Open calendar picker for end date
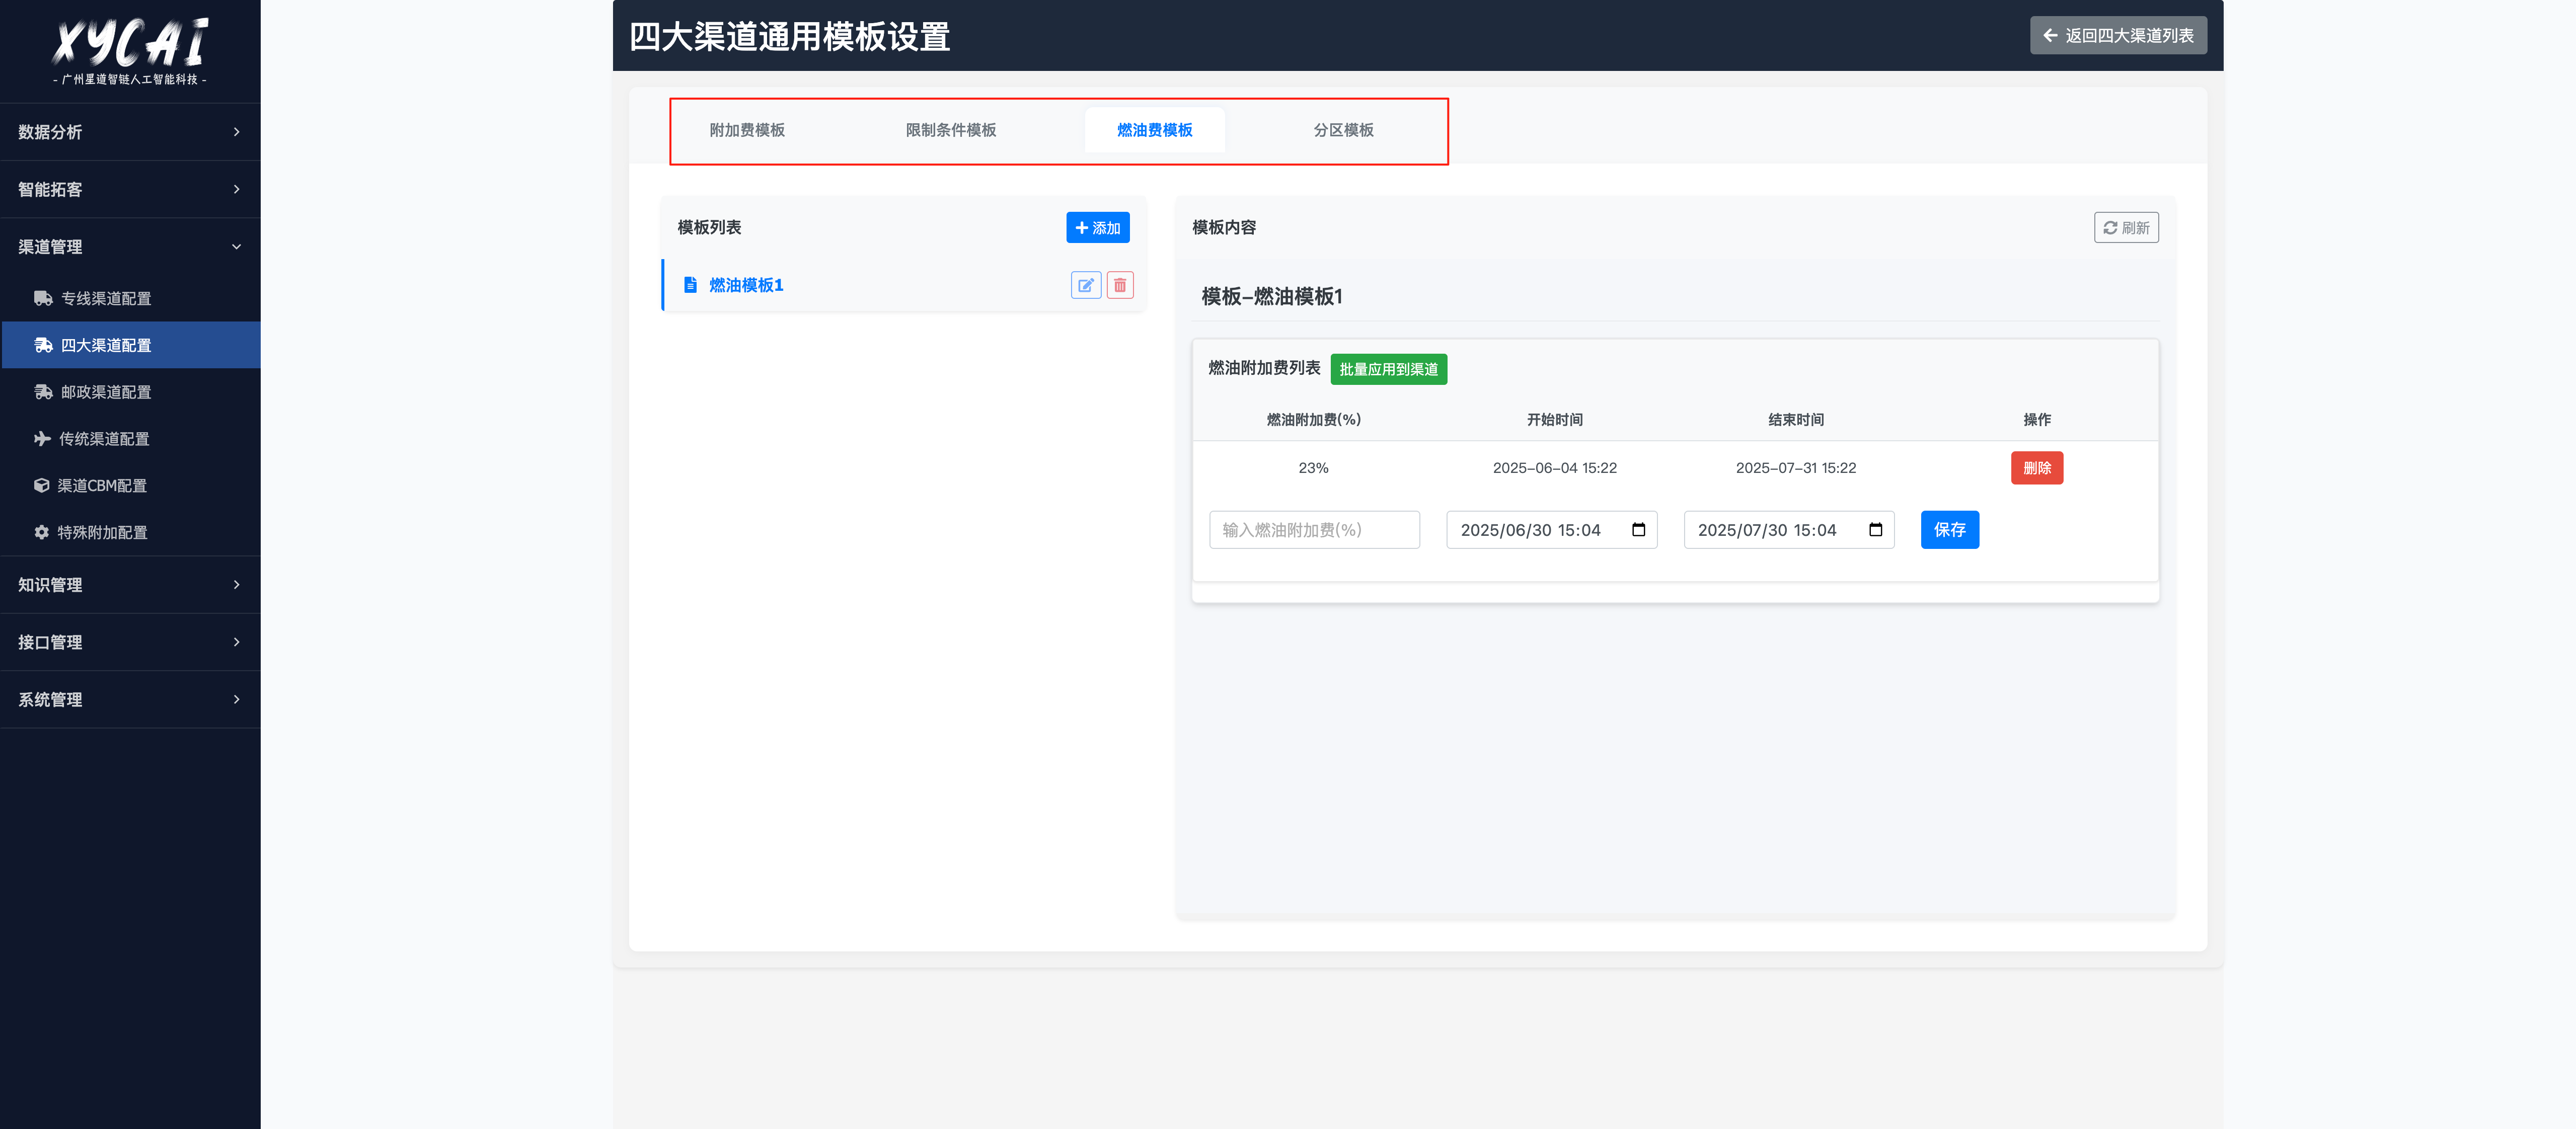Viewport: 2576px width, 1129px height. tap(1875, 530)
